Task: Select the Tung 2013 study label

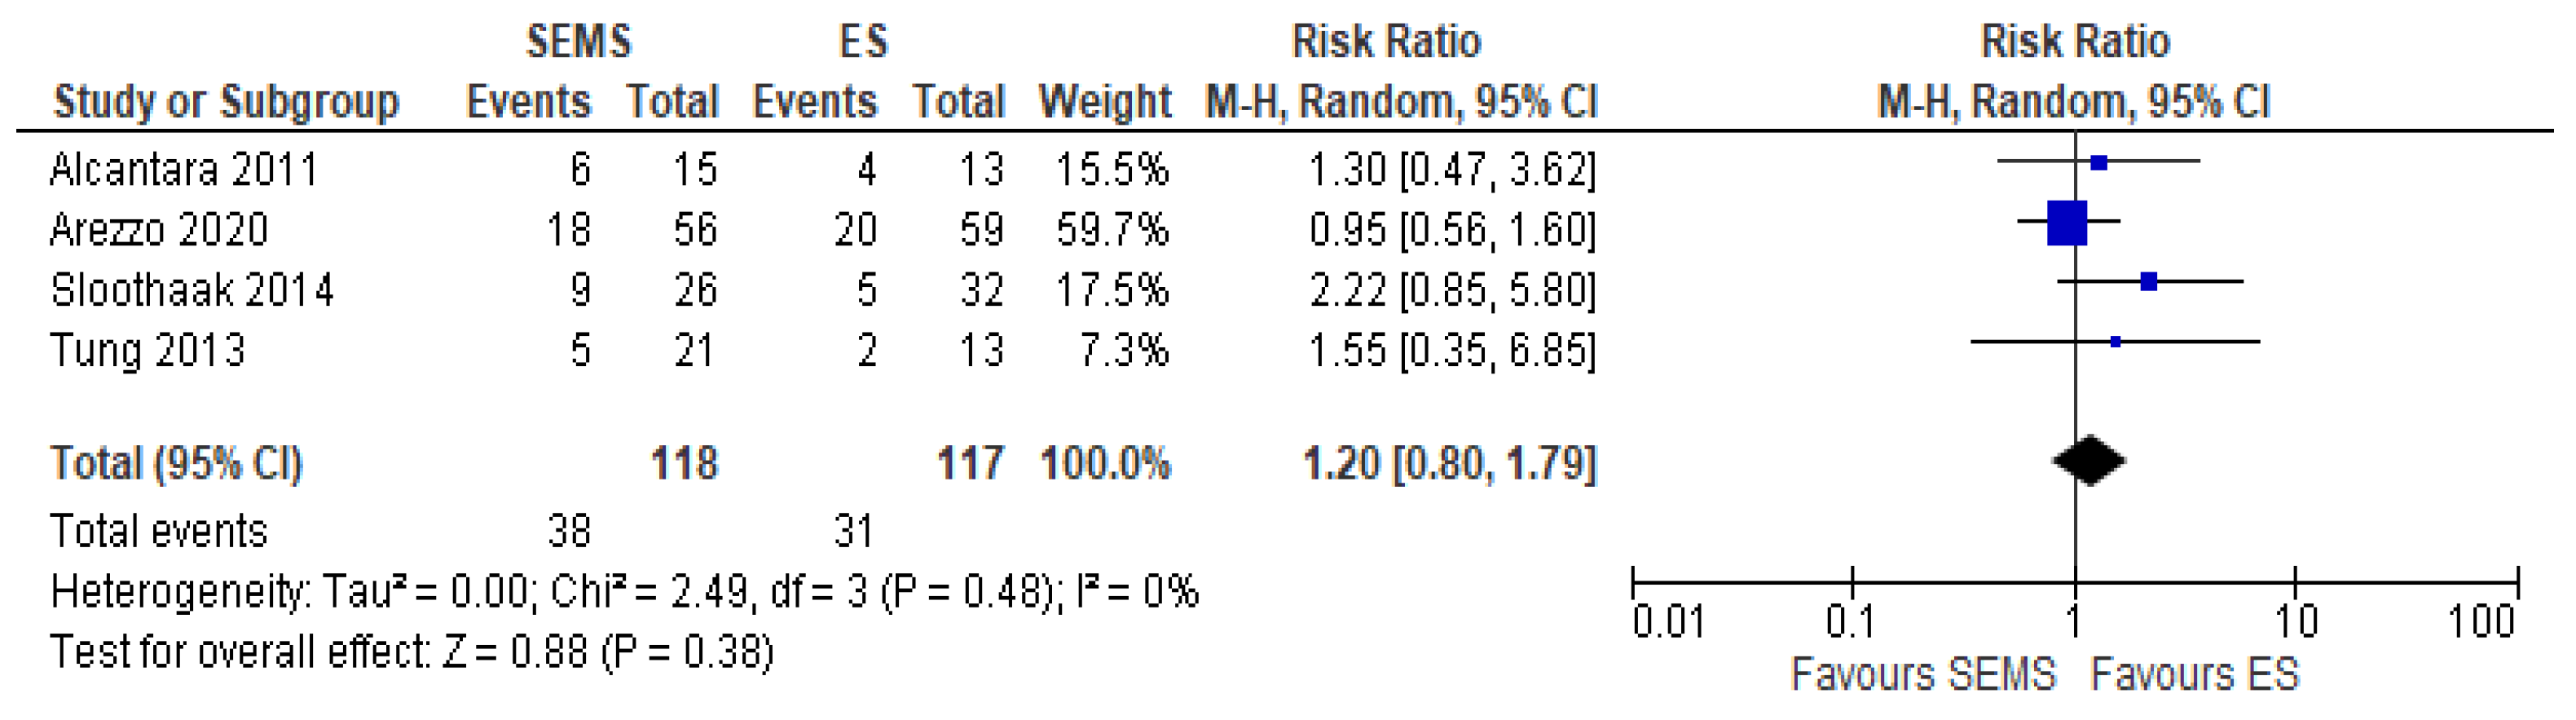Action: tap(147, 351)
